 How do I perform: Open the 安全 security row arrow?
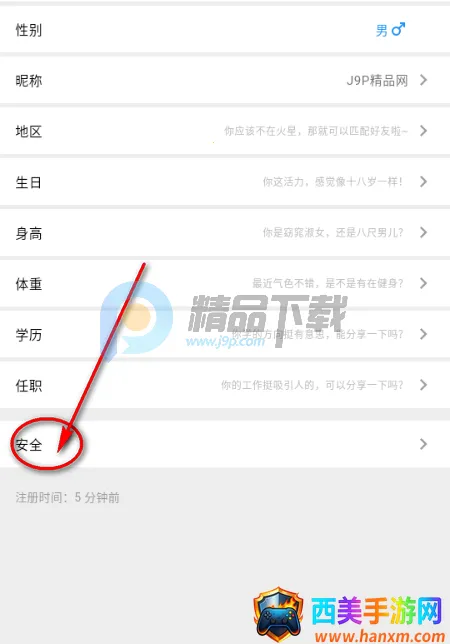[x=423, y=444]
